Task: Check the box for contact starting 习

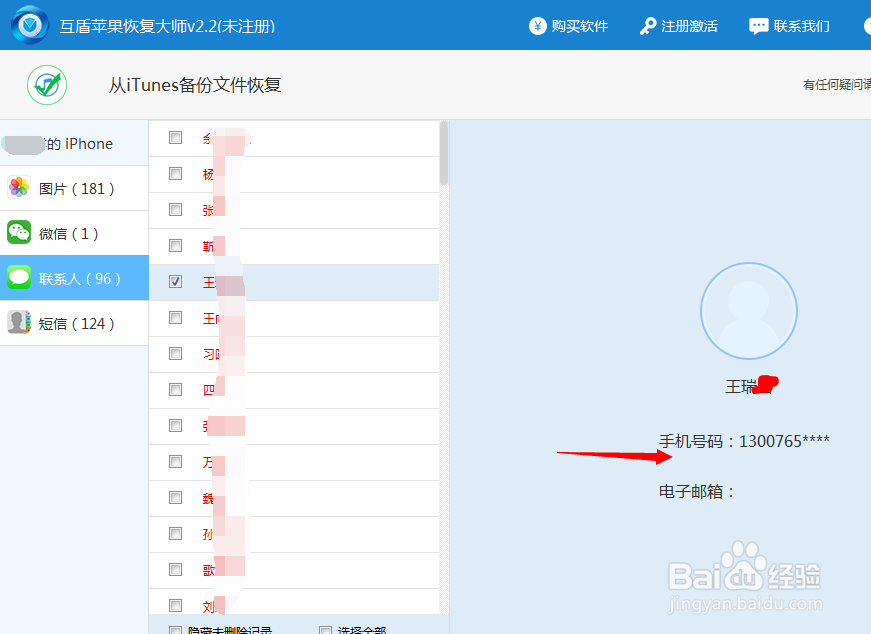Action: pos(176,353)
